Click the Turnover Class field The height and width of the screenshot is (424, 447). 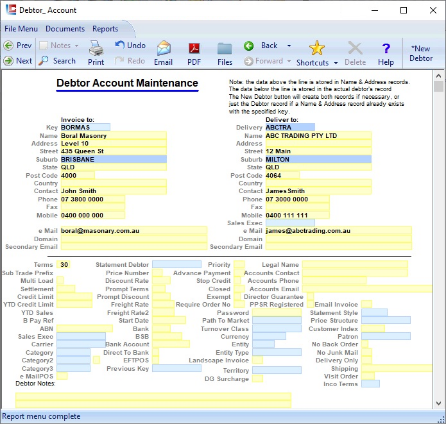(x=277, y=328)
